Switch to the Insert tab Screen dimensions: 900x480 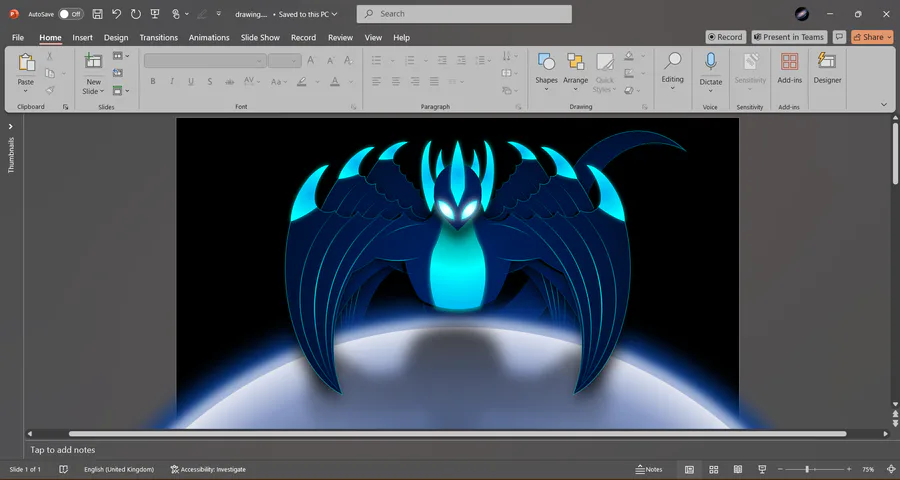[x=82, y=37]
